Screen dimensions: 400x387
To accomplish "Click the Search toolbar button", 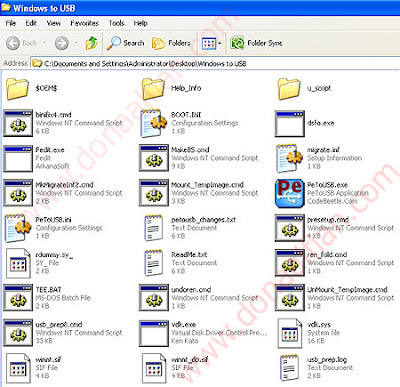I will pyautogui.click(x=126, y=43).
